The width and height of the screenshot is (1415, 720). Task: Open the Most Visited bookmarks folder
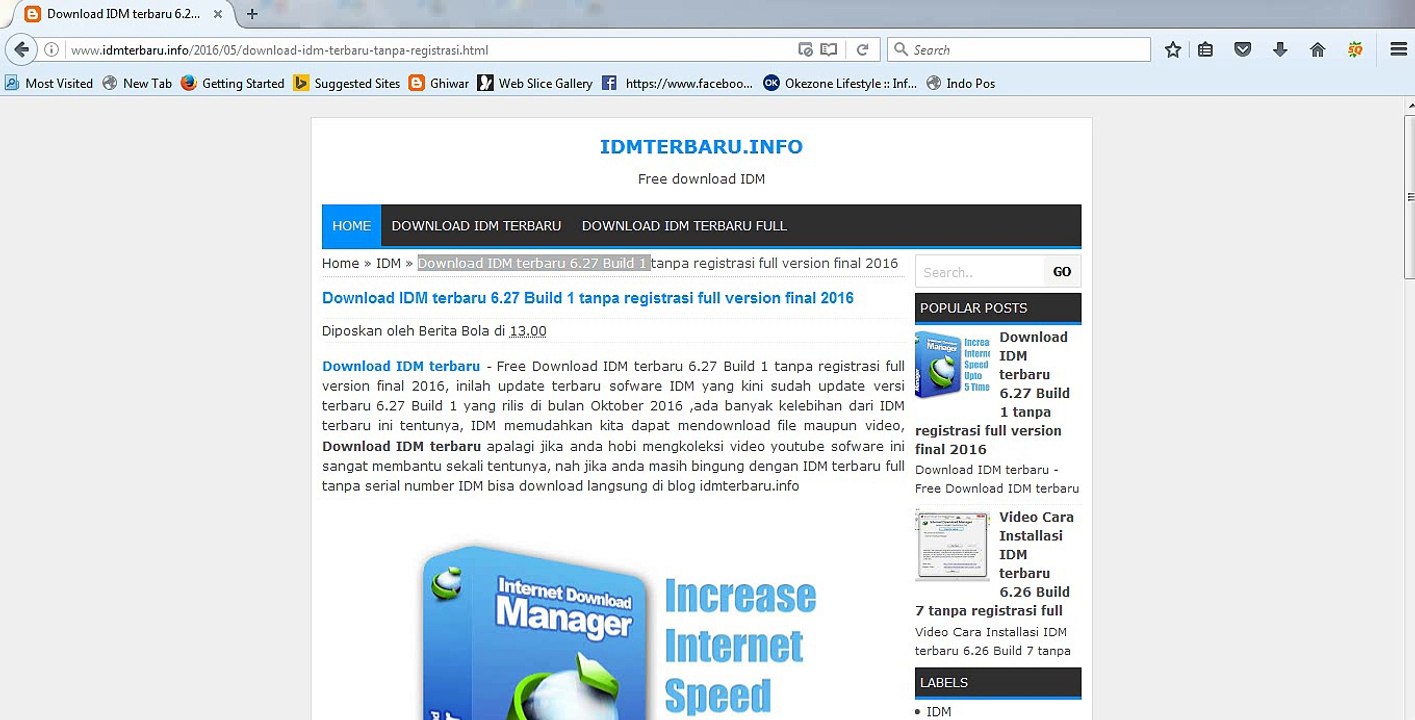coord(49,83)
